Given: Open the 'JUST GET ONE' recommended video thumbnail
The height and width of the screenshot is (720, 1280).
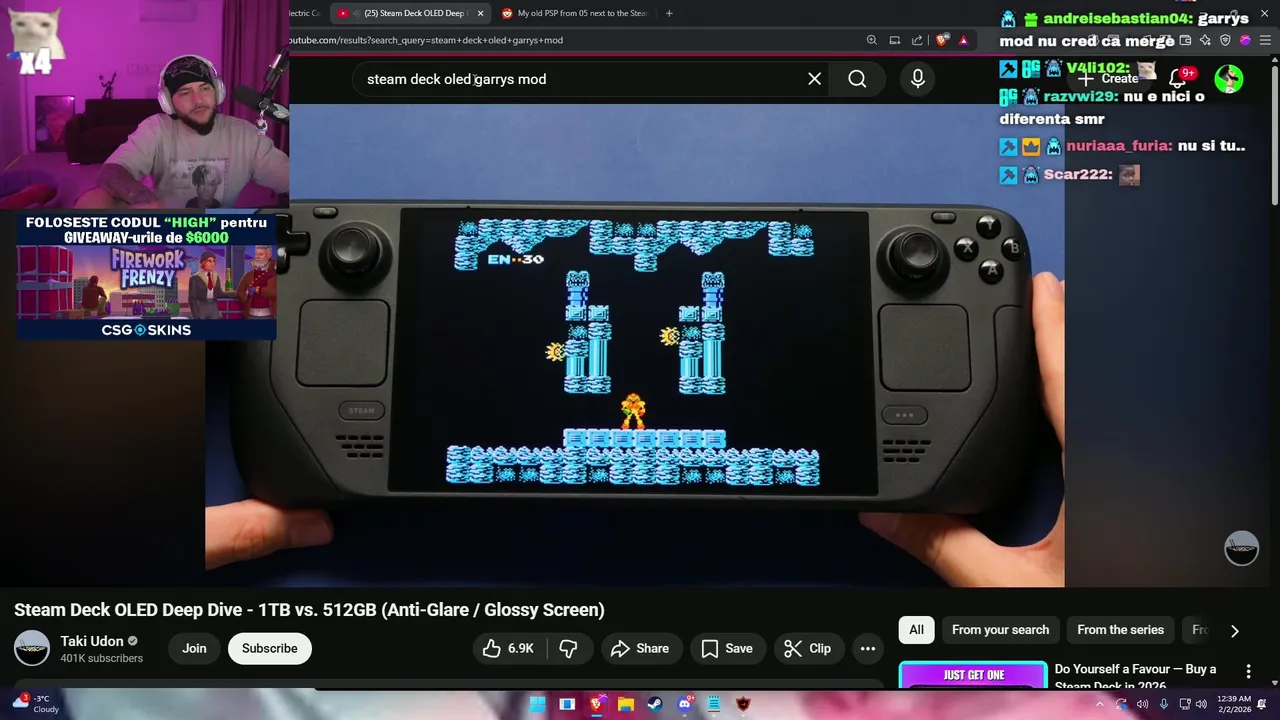Looking at the screenshot, I should click(973, 675).
